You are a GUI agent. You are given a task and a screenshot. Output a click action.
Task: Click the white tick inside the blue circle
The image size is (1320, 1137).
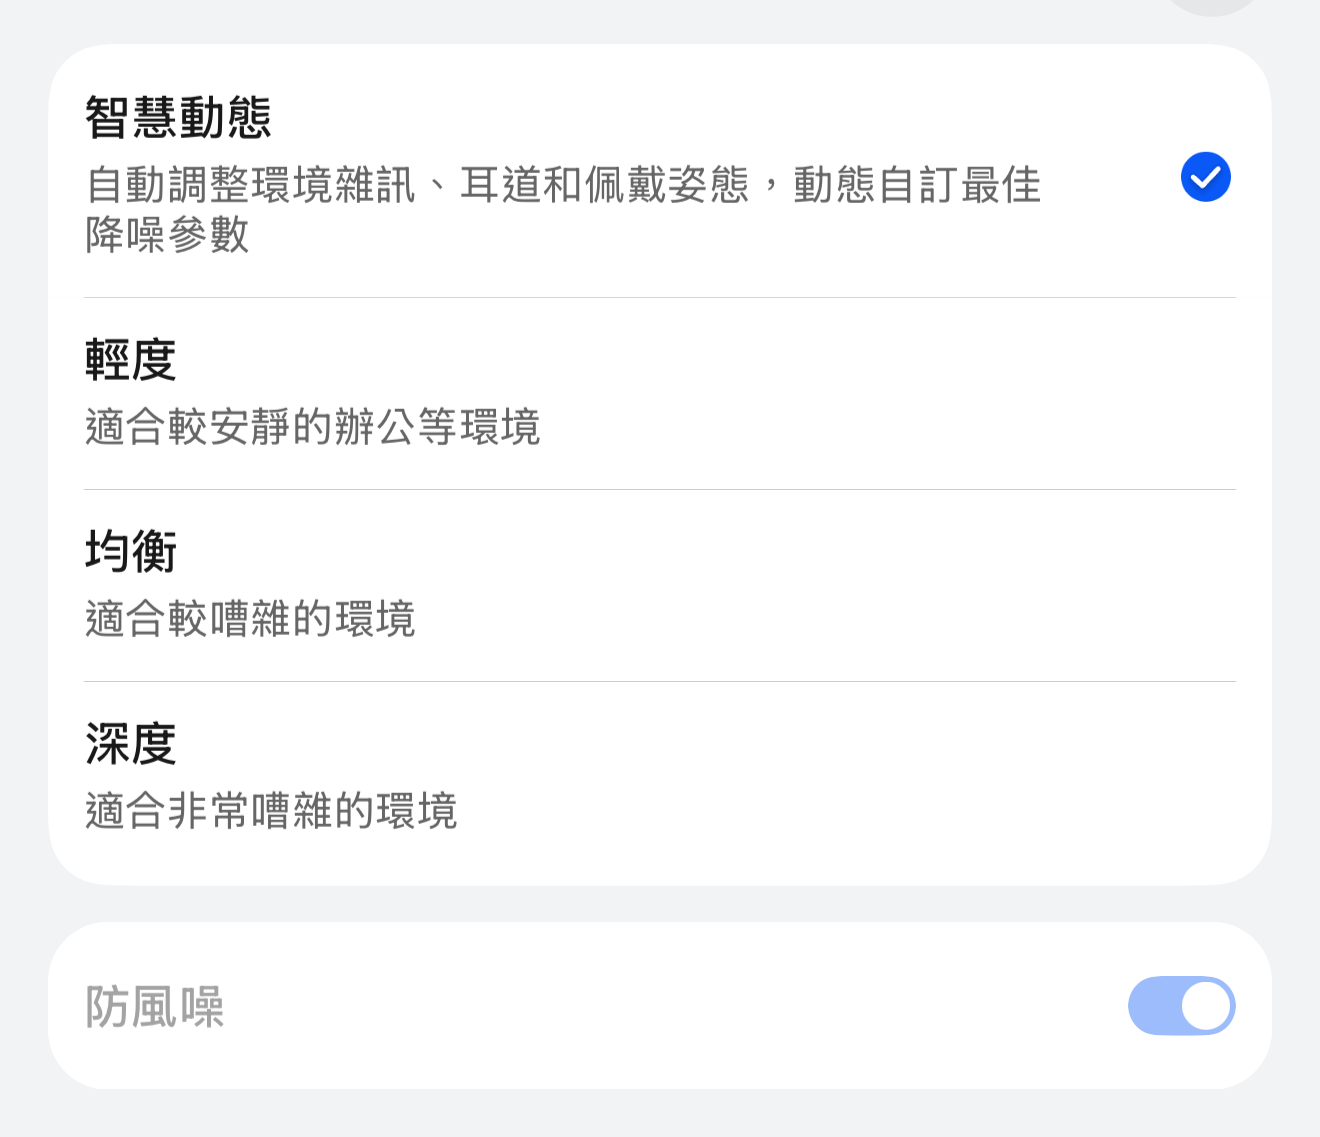(1206, 178)
